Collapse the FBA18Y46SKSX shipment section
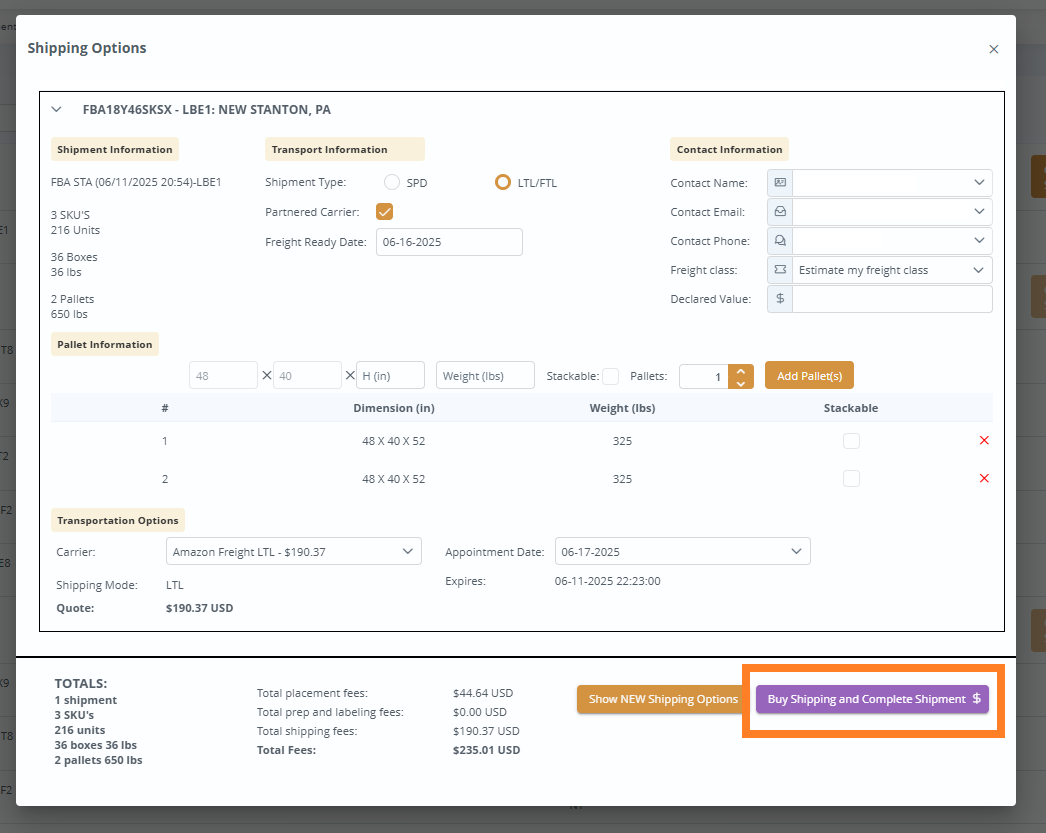The height and width of the screenshot is (833, 1046). 57,109
